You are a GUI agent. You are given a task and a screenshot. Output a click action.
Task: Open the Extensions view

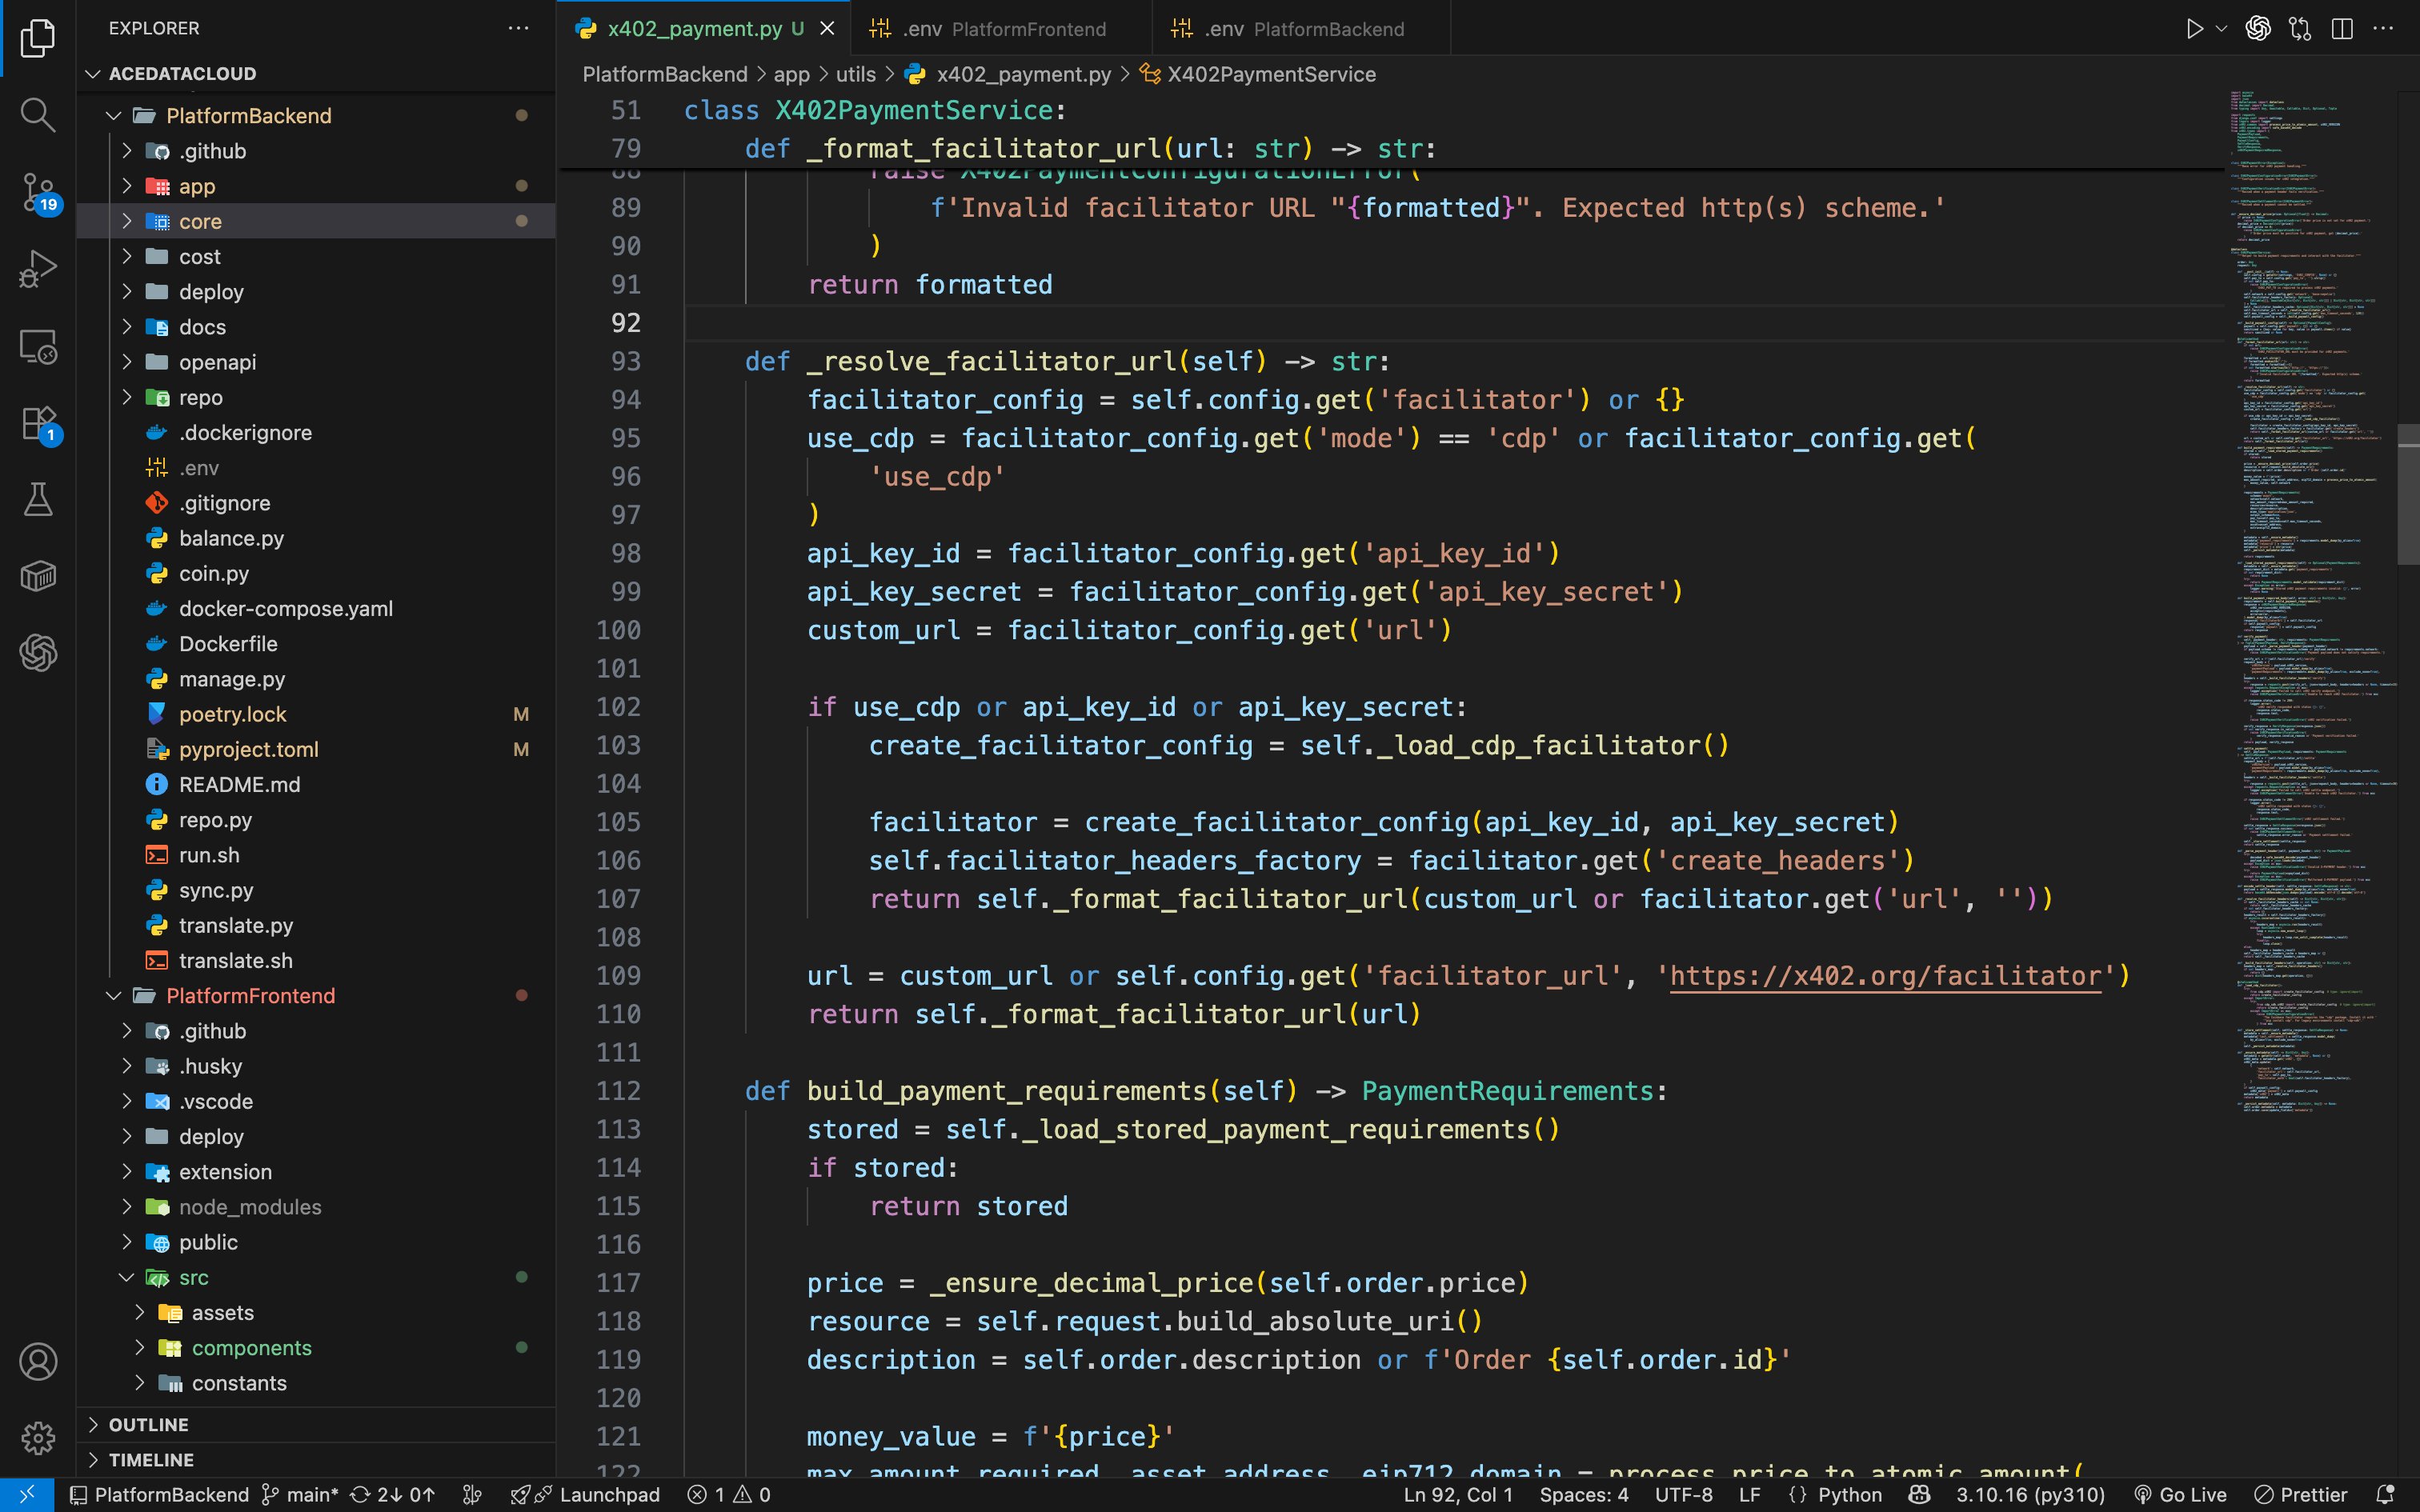(x=37, y=422)
